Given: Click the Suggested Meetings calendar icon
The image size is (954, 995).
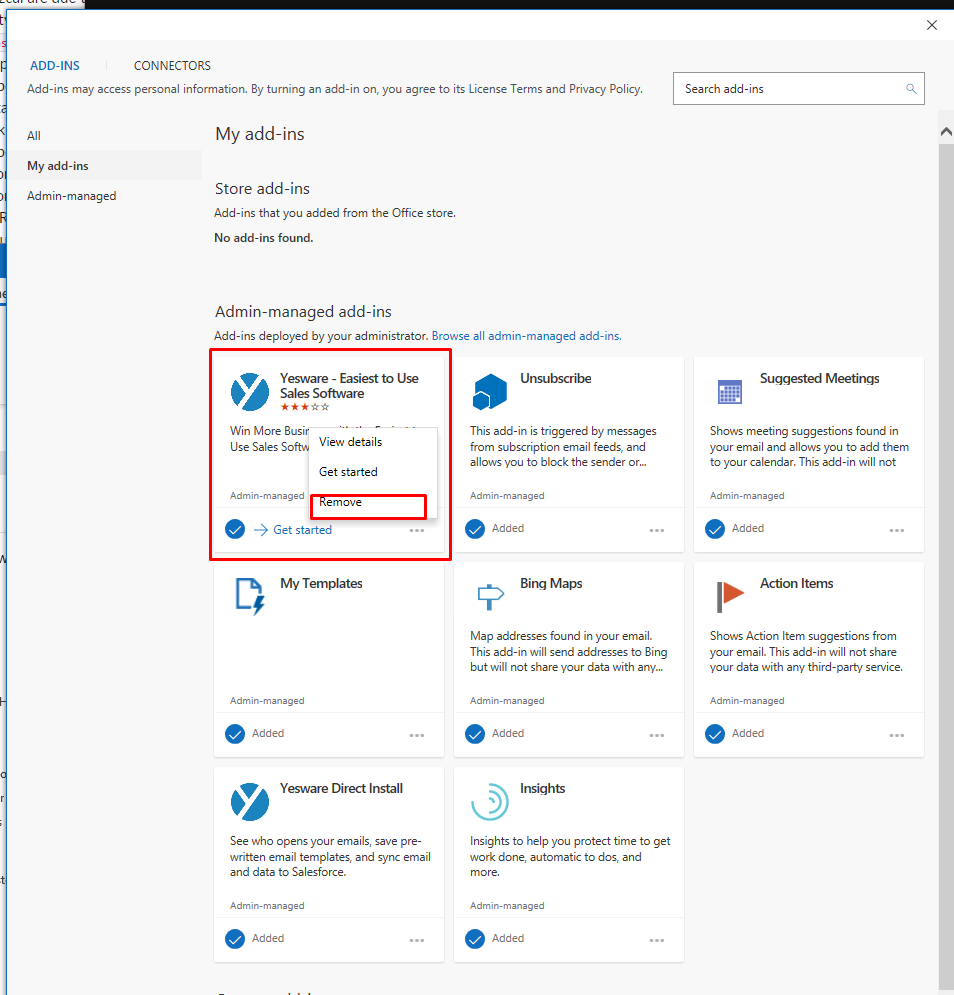Looking at the screenshot, I should 730,392.
